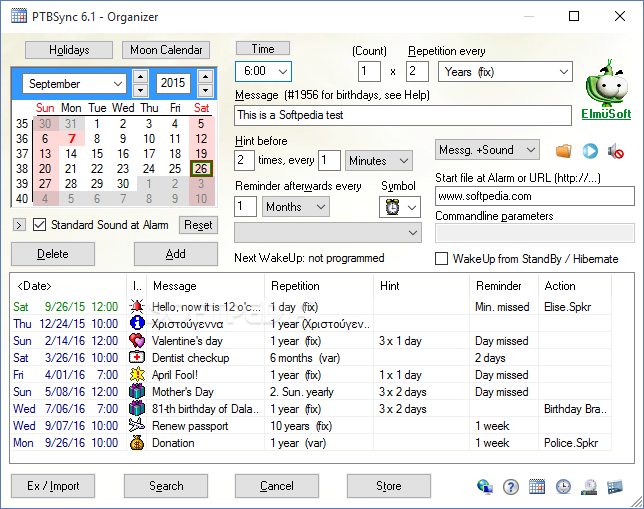The width and height of the screenshot is (644, 509).
Task: Click the Cancel button
Action: coord(277,486)
